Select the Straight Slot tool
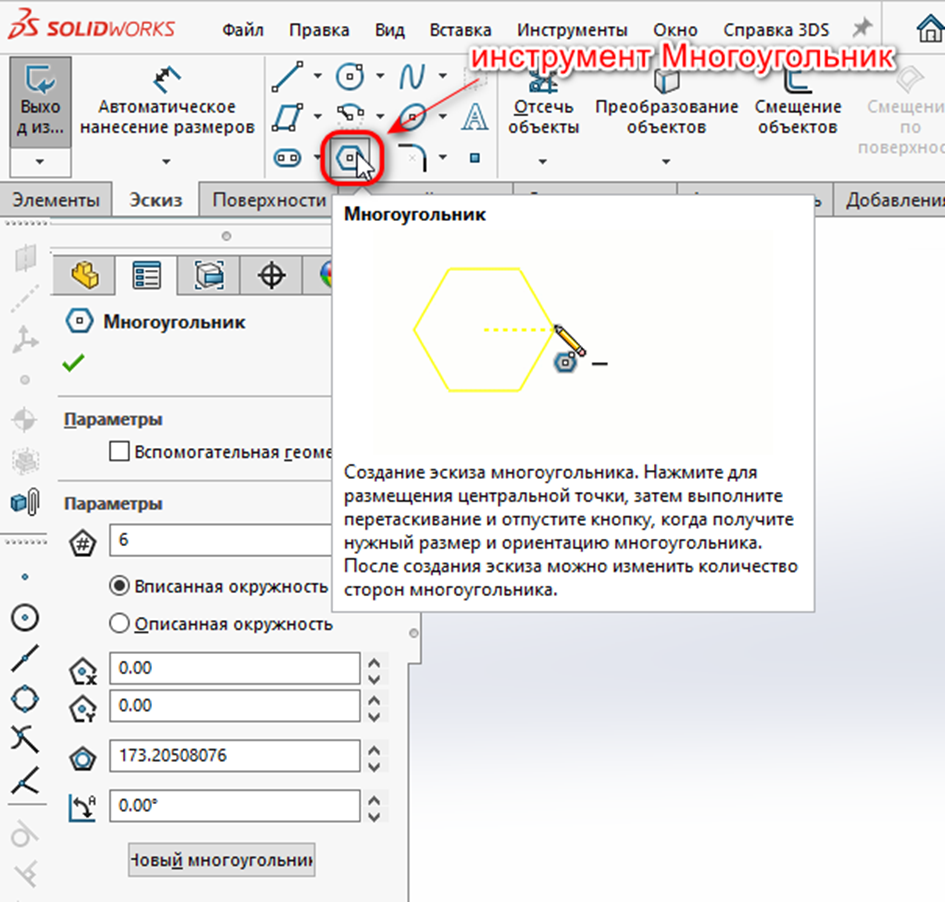Screen dimensions: 945x902 (287, 158)
